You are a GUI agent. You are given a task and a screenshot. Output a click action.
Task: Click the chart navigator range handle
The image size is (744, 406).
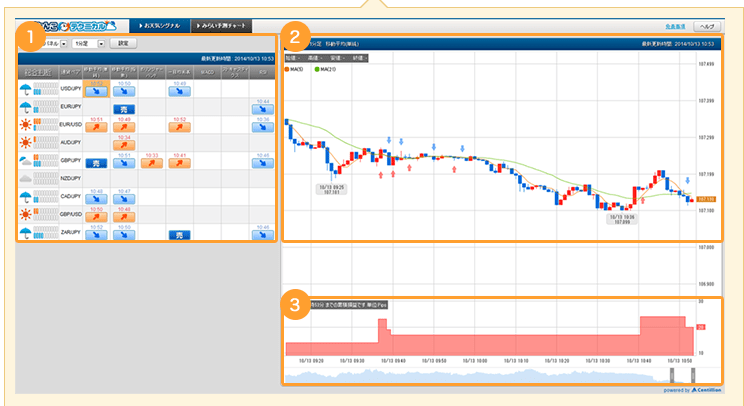tap(672, 375)
